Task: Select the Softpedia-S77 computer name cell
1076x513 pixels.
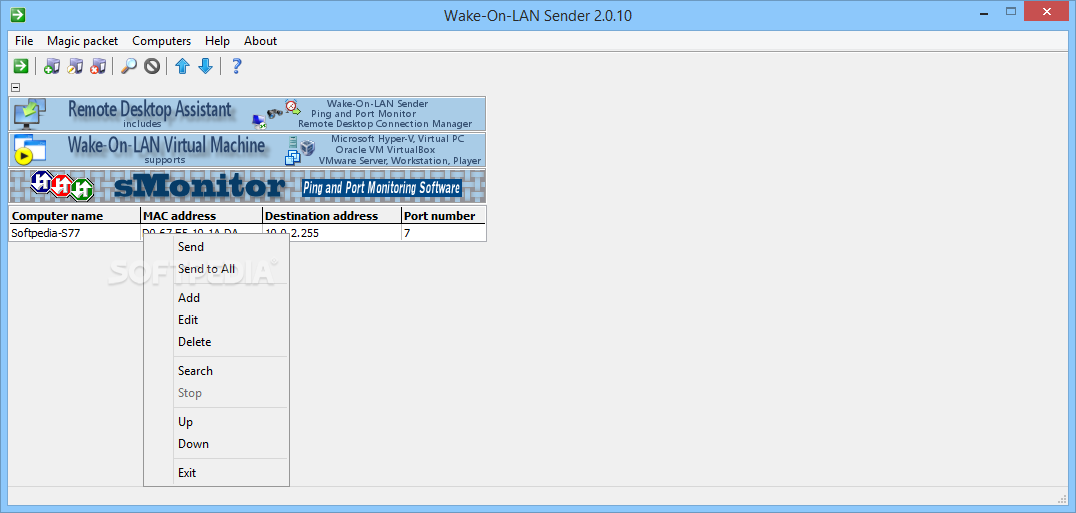Action: [x=74, y=232]
